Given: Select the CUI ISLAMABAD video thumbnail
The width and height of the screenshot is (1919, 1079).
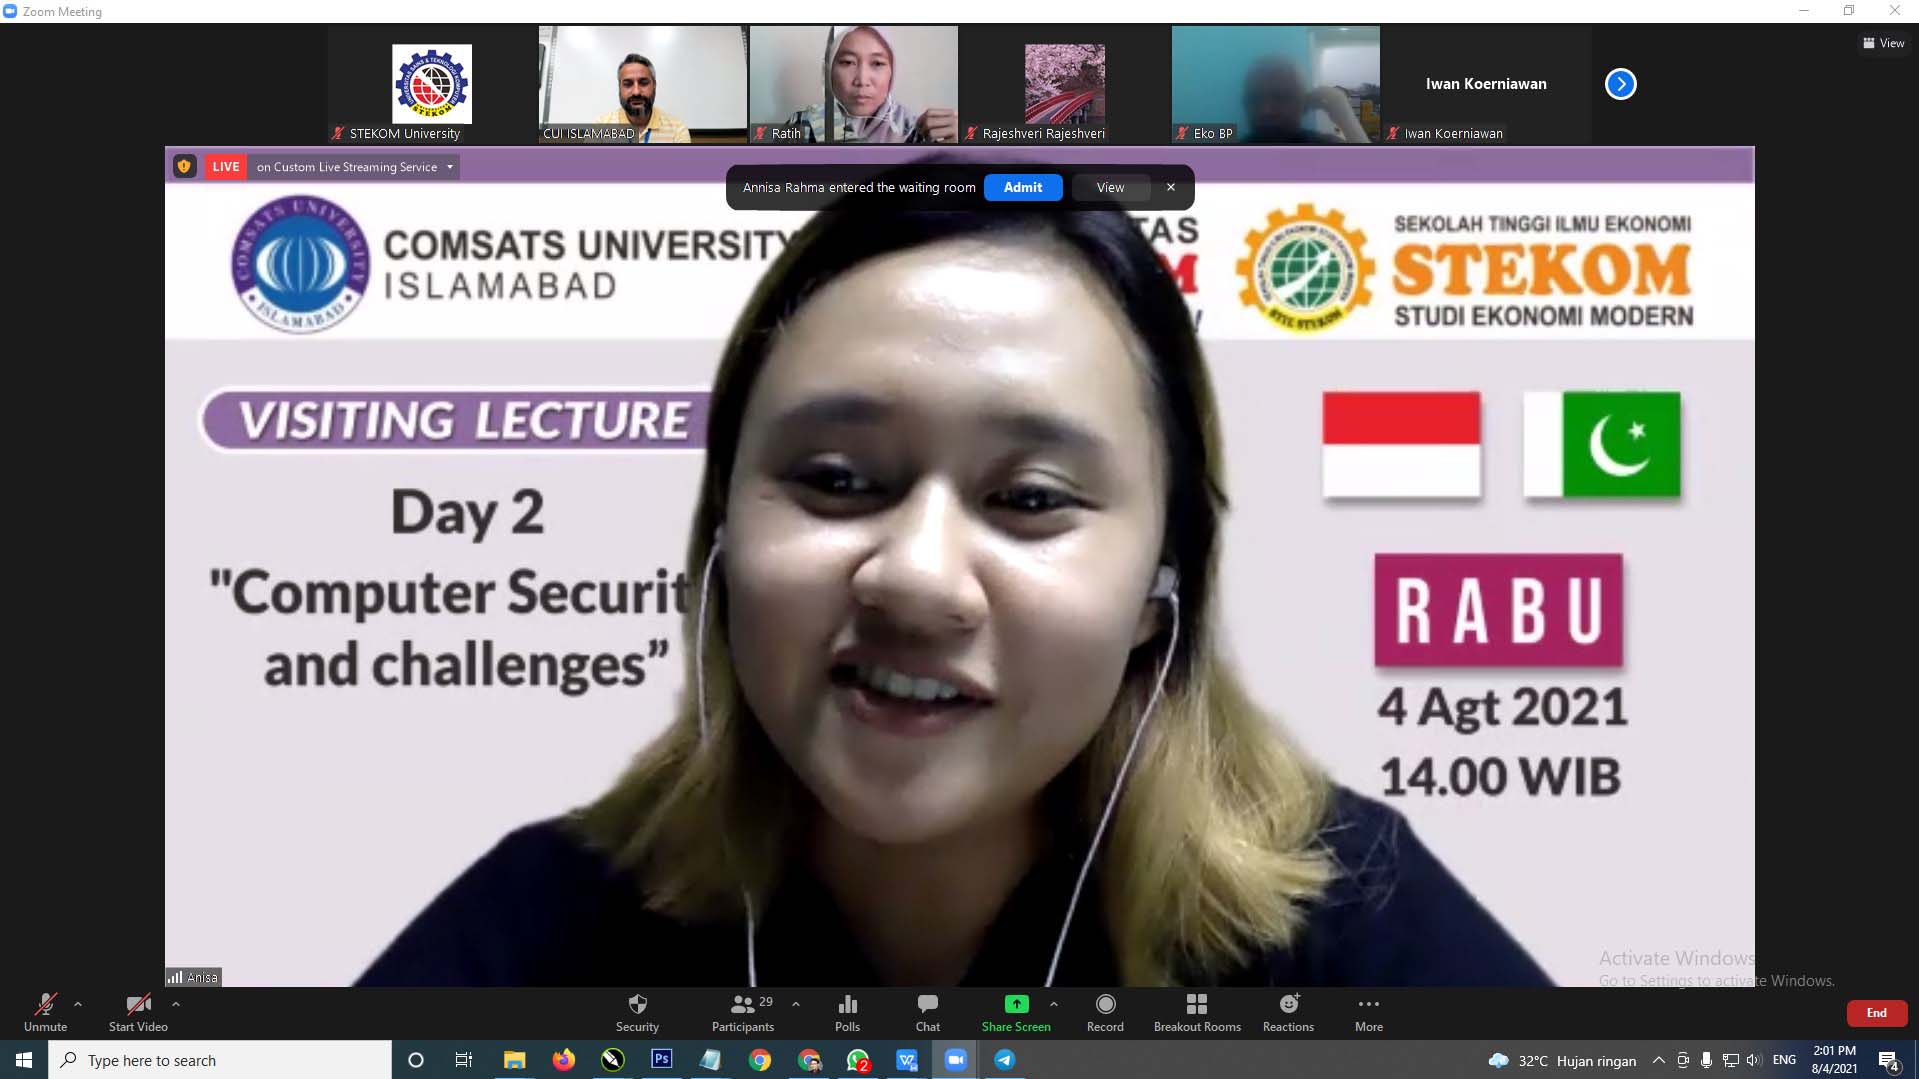Looking at the screenshot, I should coord(643,84).
